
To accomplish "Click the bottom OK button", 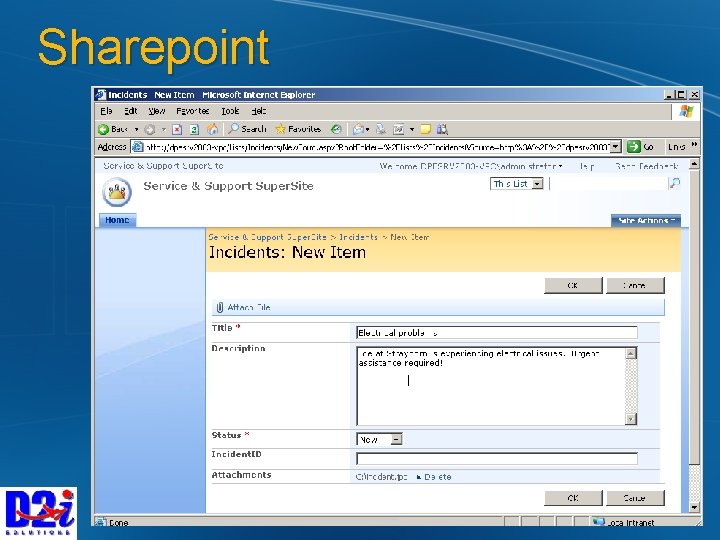I will point(573,498).
